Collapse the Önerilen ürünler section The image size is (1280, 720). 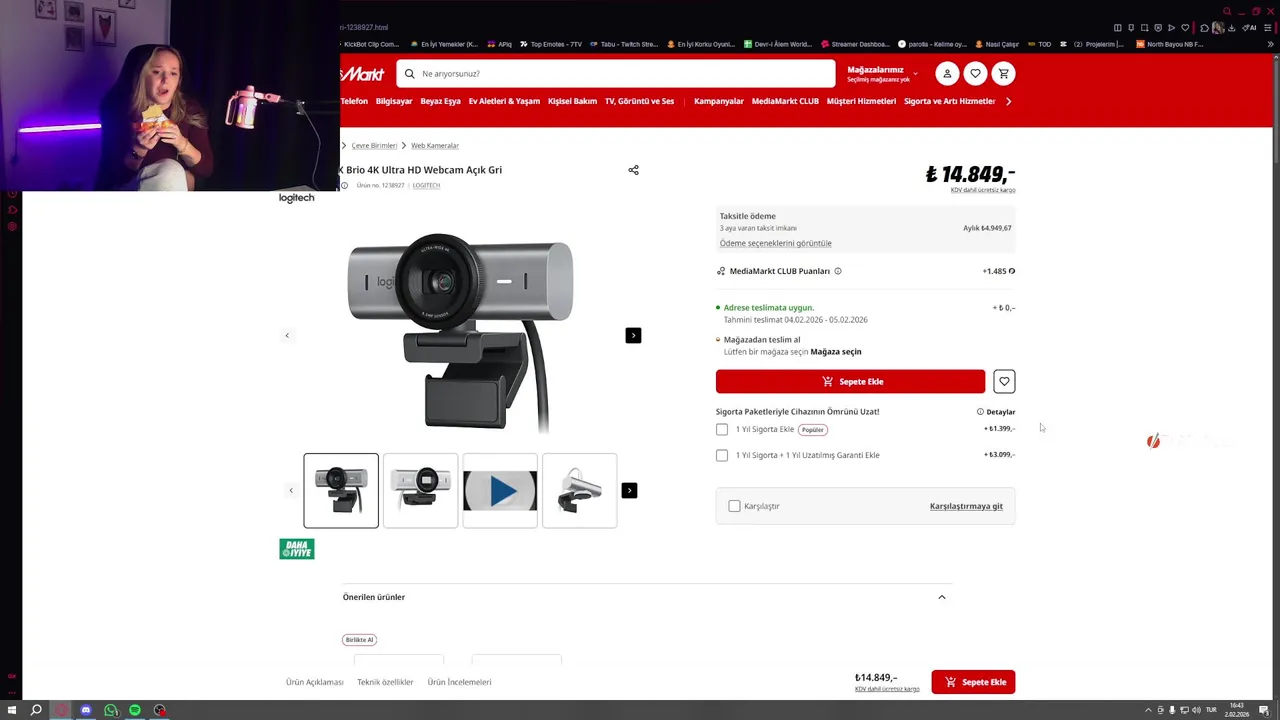click(941, 597)
